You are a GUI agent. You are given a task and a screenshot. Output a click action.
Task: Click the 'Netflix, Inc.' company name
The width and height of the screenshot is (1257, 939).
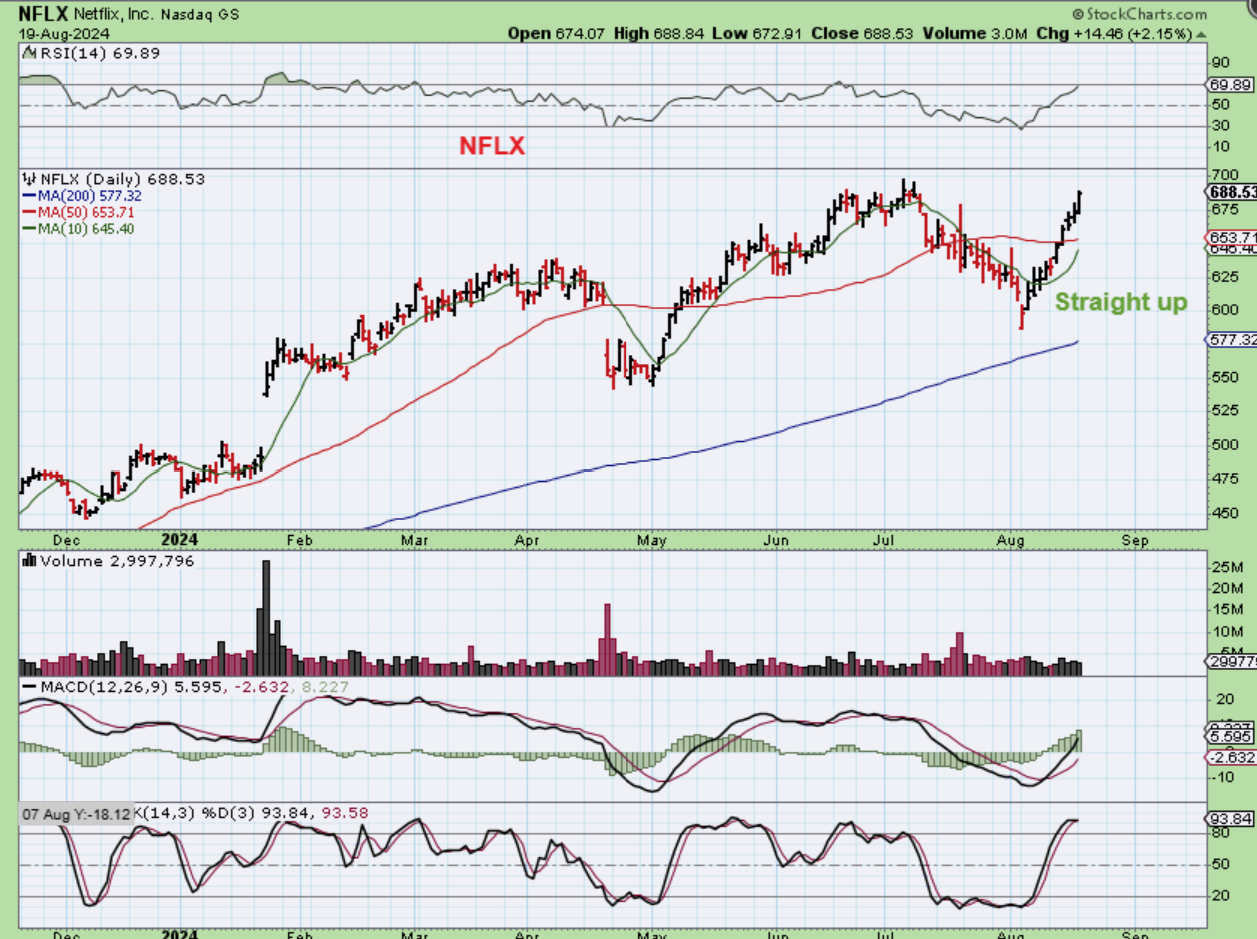pos(115,15)
